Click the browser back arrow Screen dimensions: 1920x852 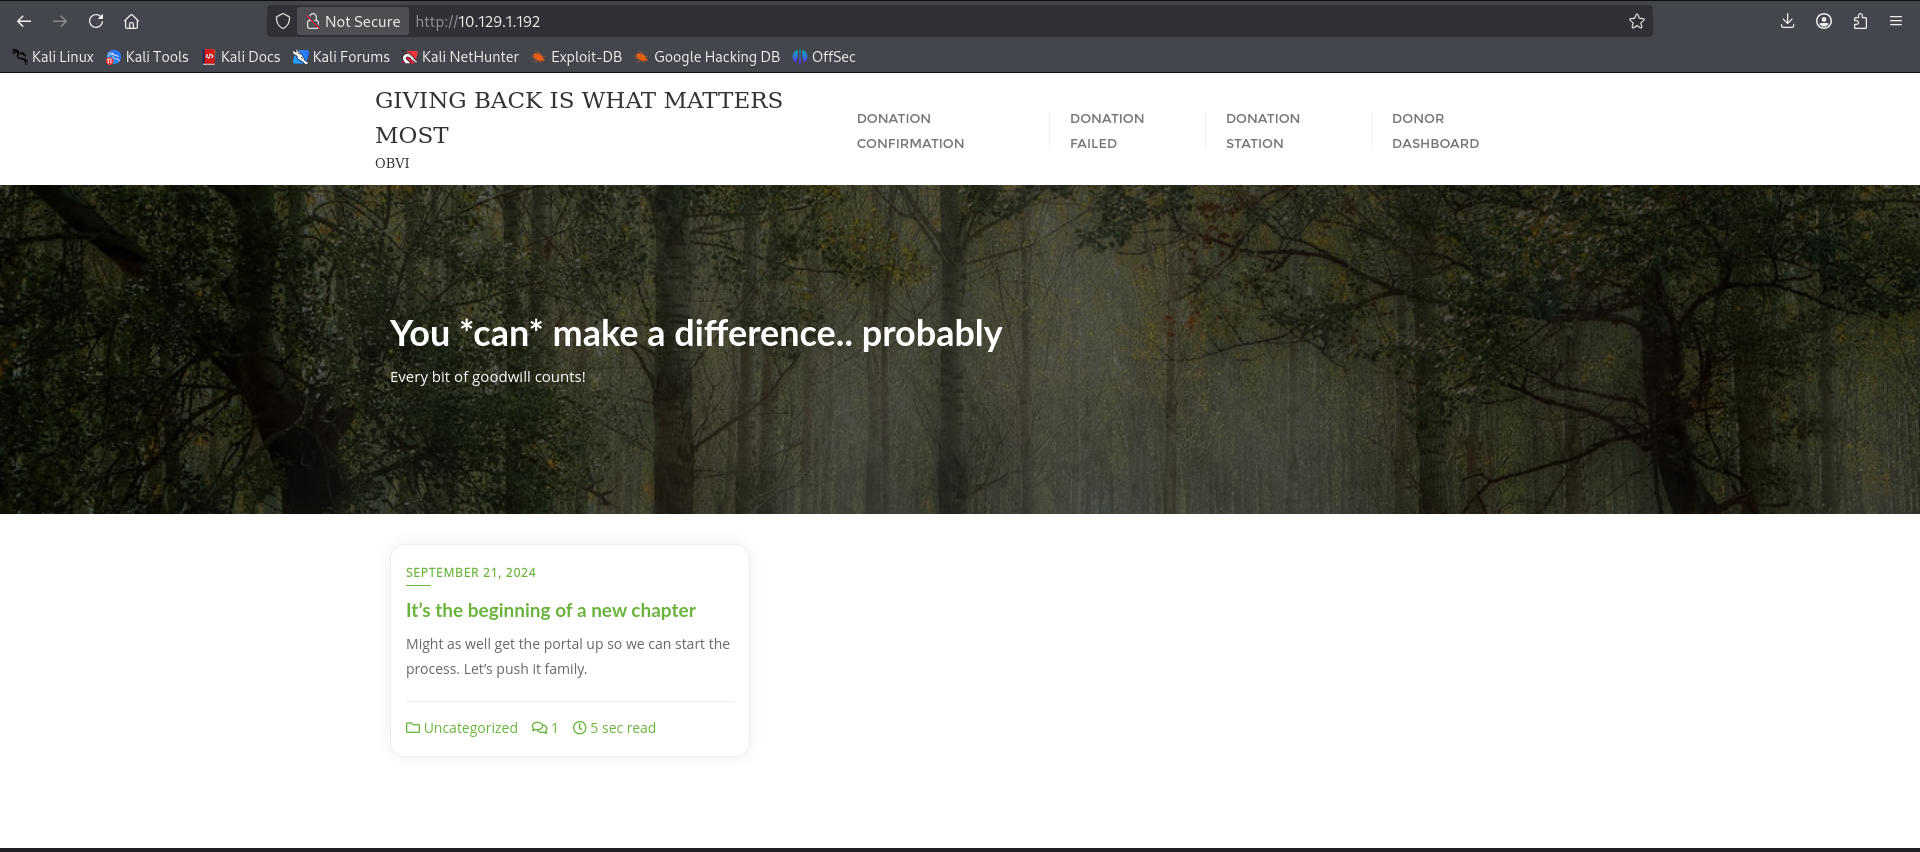(24, 21)
